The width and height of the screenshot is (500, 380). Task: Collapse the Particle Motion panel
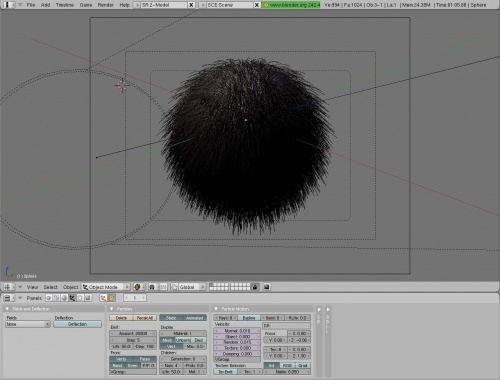coord(216,309)
